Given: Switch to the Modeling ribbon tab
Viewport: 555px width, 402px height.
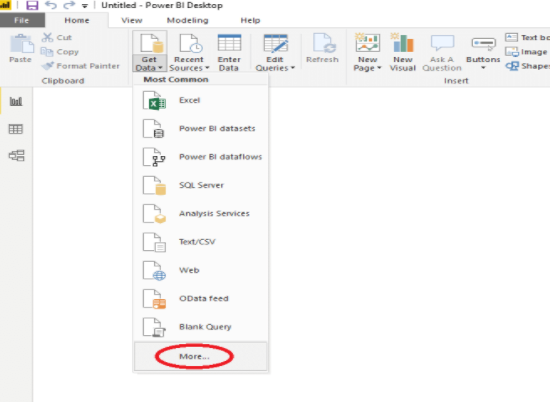Looking at the screenshot, I should (x=188, y=21).
